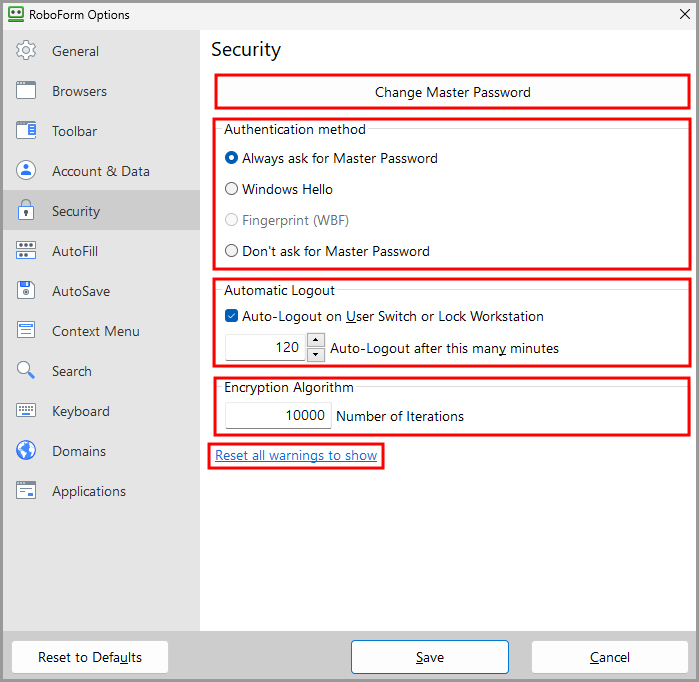The width and height of the screenshot is (699, 682).
Task: Open the Applications section
Action: (x=102, y=490)
